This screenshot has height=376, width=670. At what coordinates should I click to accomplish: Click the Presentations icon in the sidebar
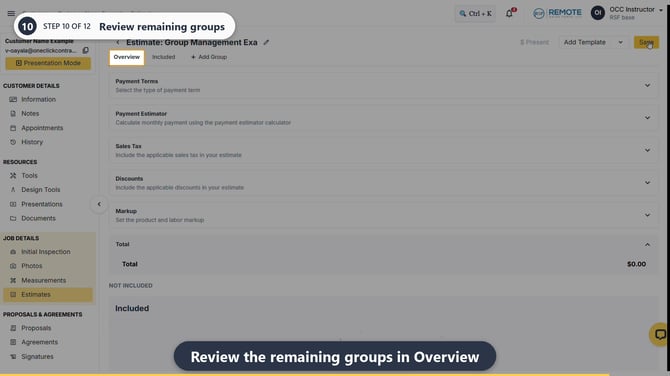tap(13, 204)
